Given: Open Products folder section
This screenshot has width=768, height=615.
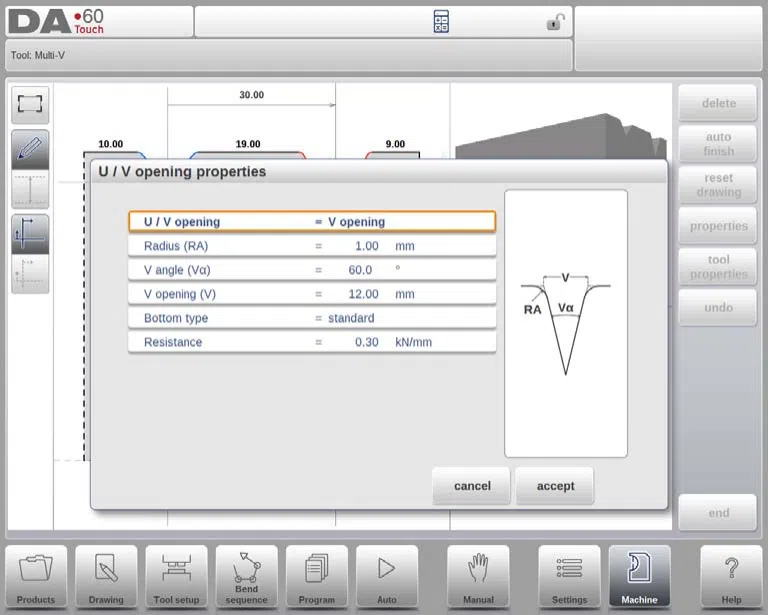Looking at the screenshot, I should (36, 577).
